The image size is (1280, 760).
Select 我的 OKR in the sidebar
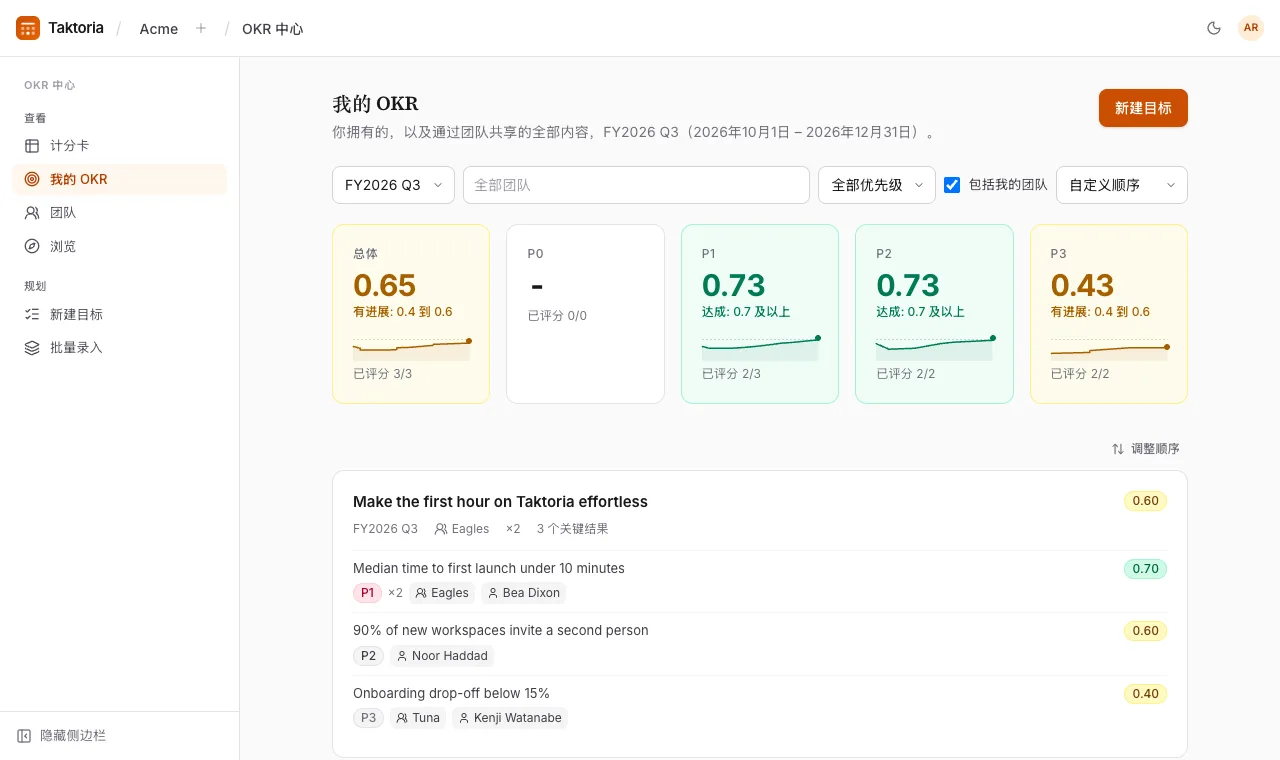click(x=120, y=180)
